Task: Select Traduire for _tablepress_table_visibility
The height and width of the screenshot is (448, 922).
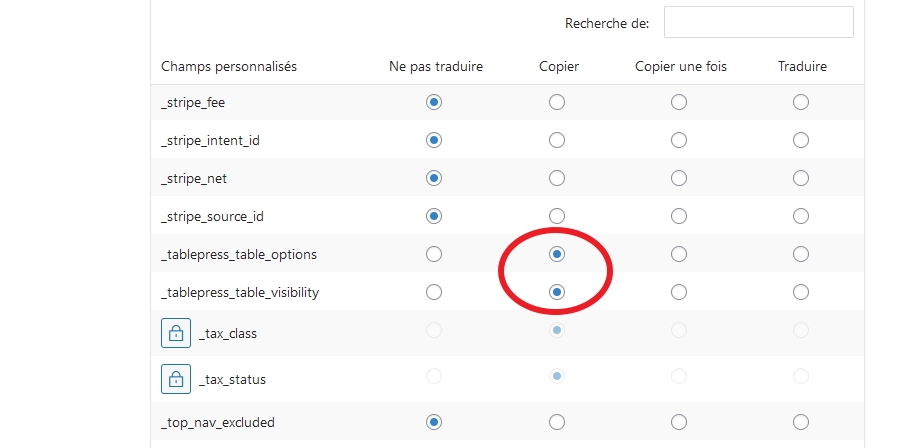Action: point(801,292)
